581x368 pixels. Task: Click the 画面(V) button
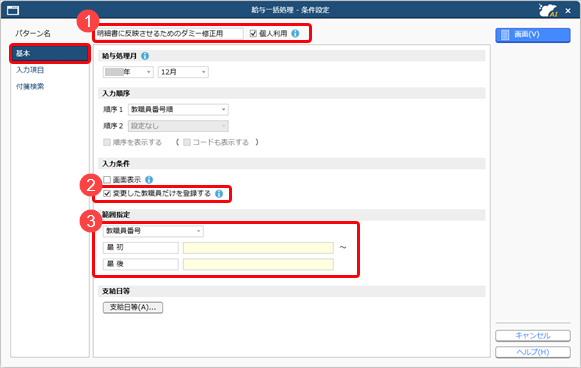533,35
